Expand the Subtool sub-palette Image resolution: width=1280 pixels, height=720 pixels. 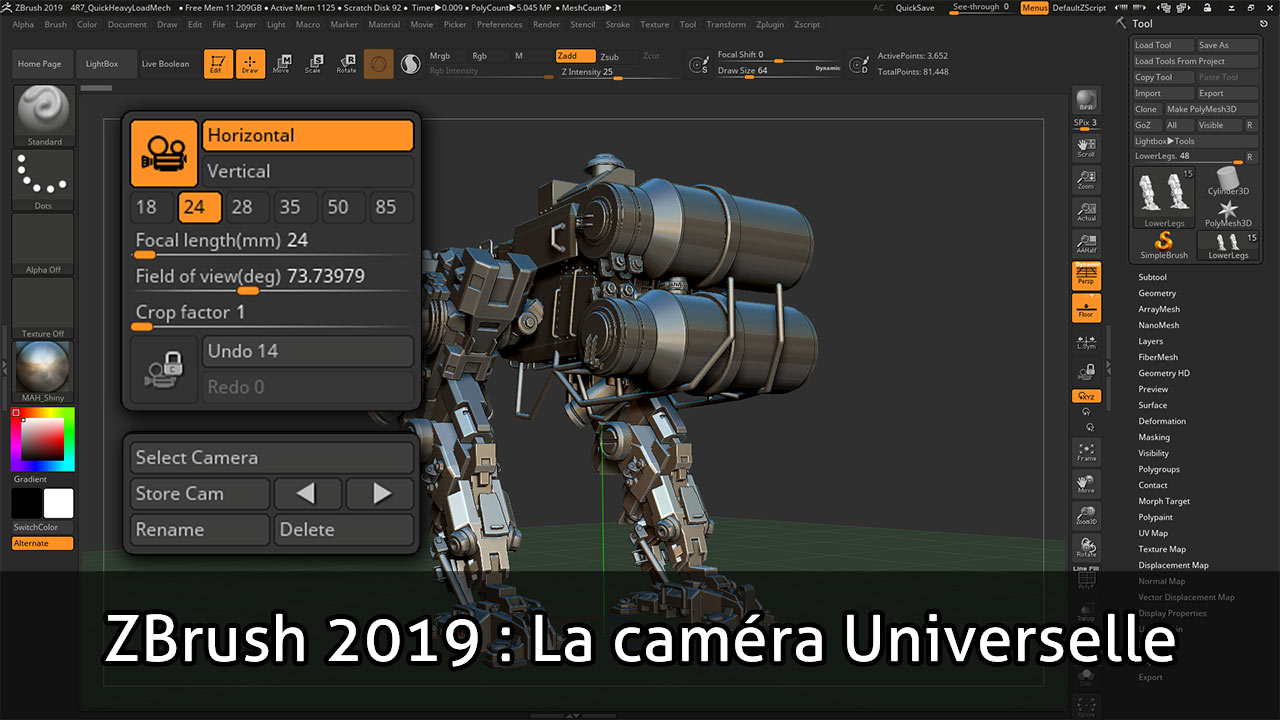pos(1152,277)
